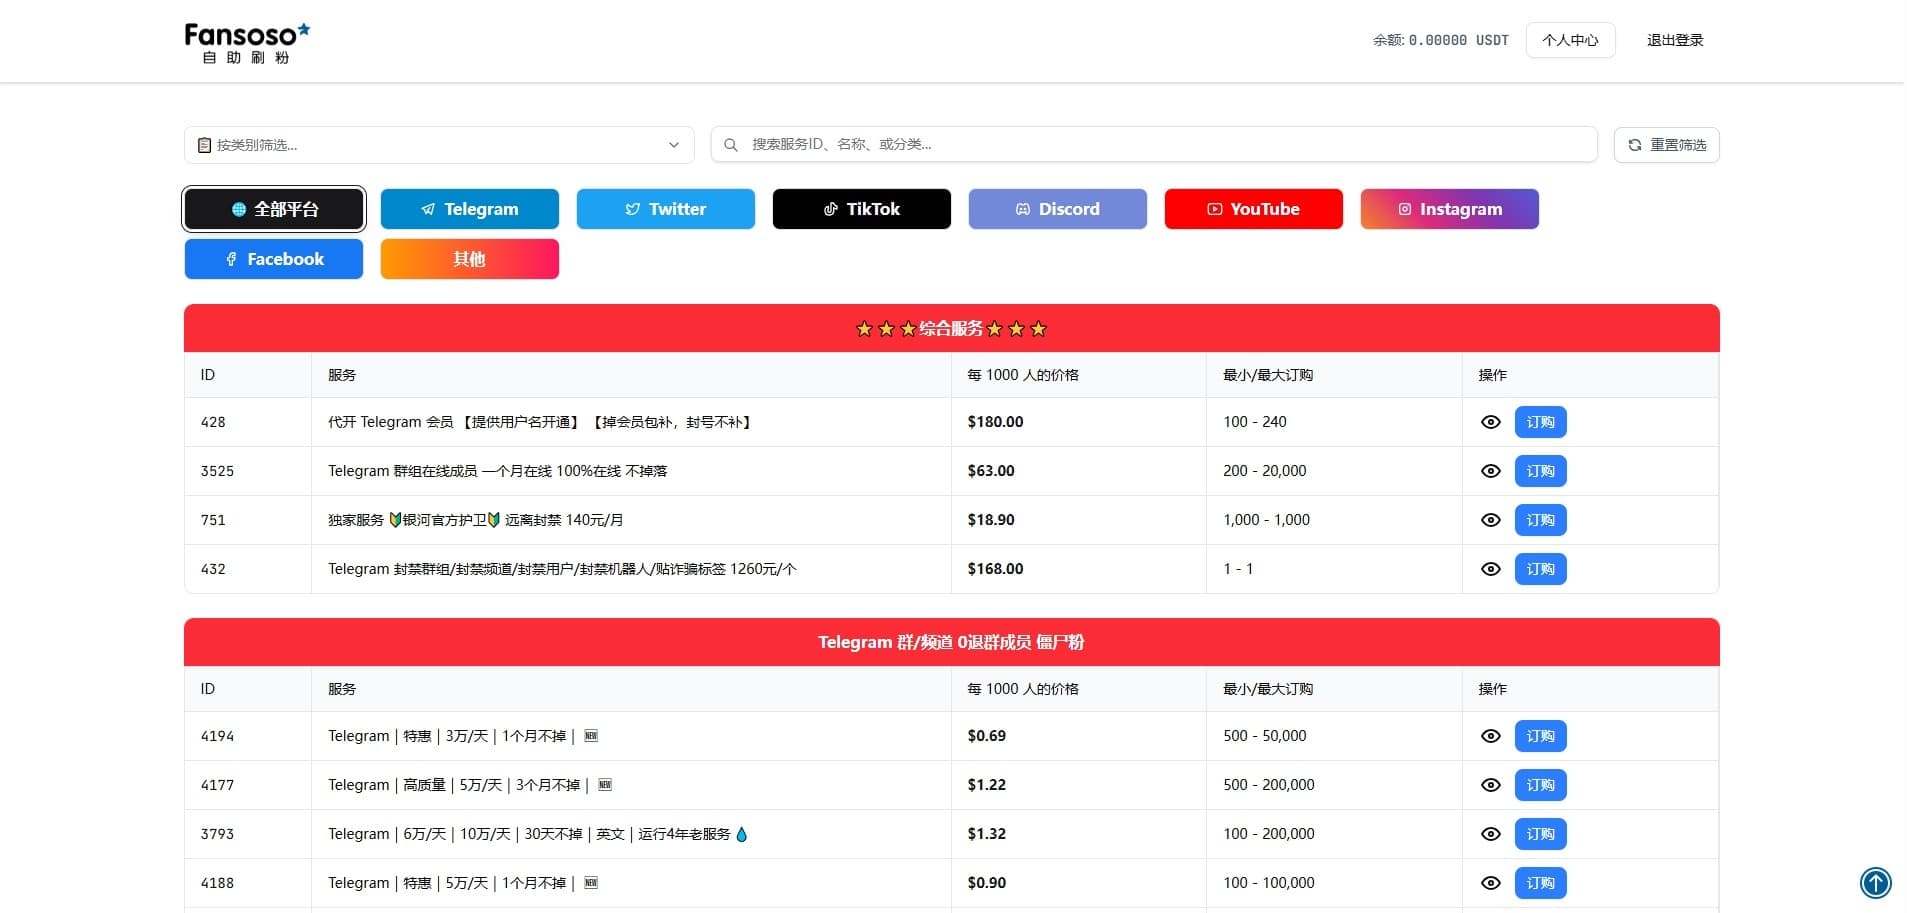Click 退出登录 to log out

point(1675,40)
